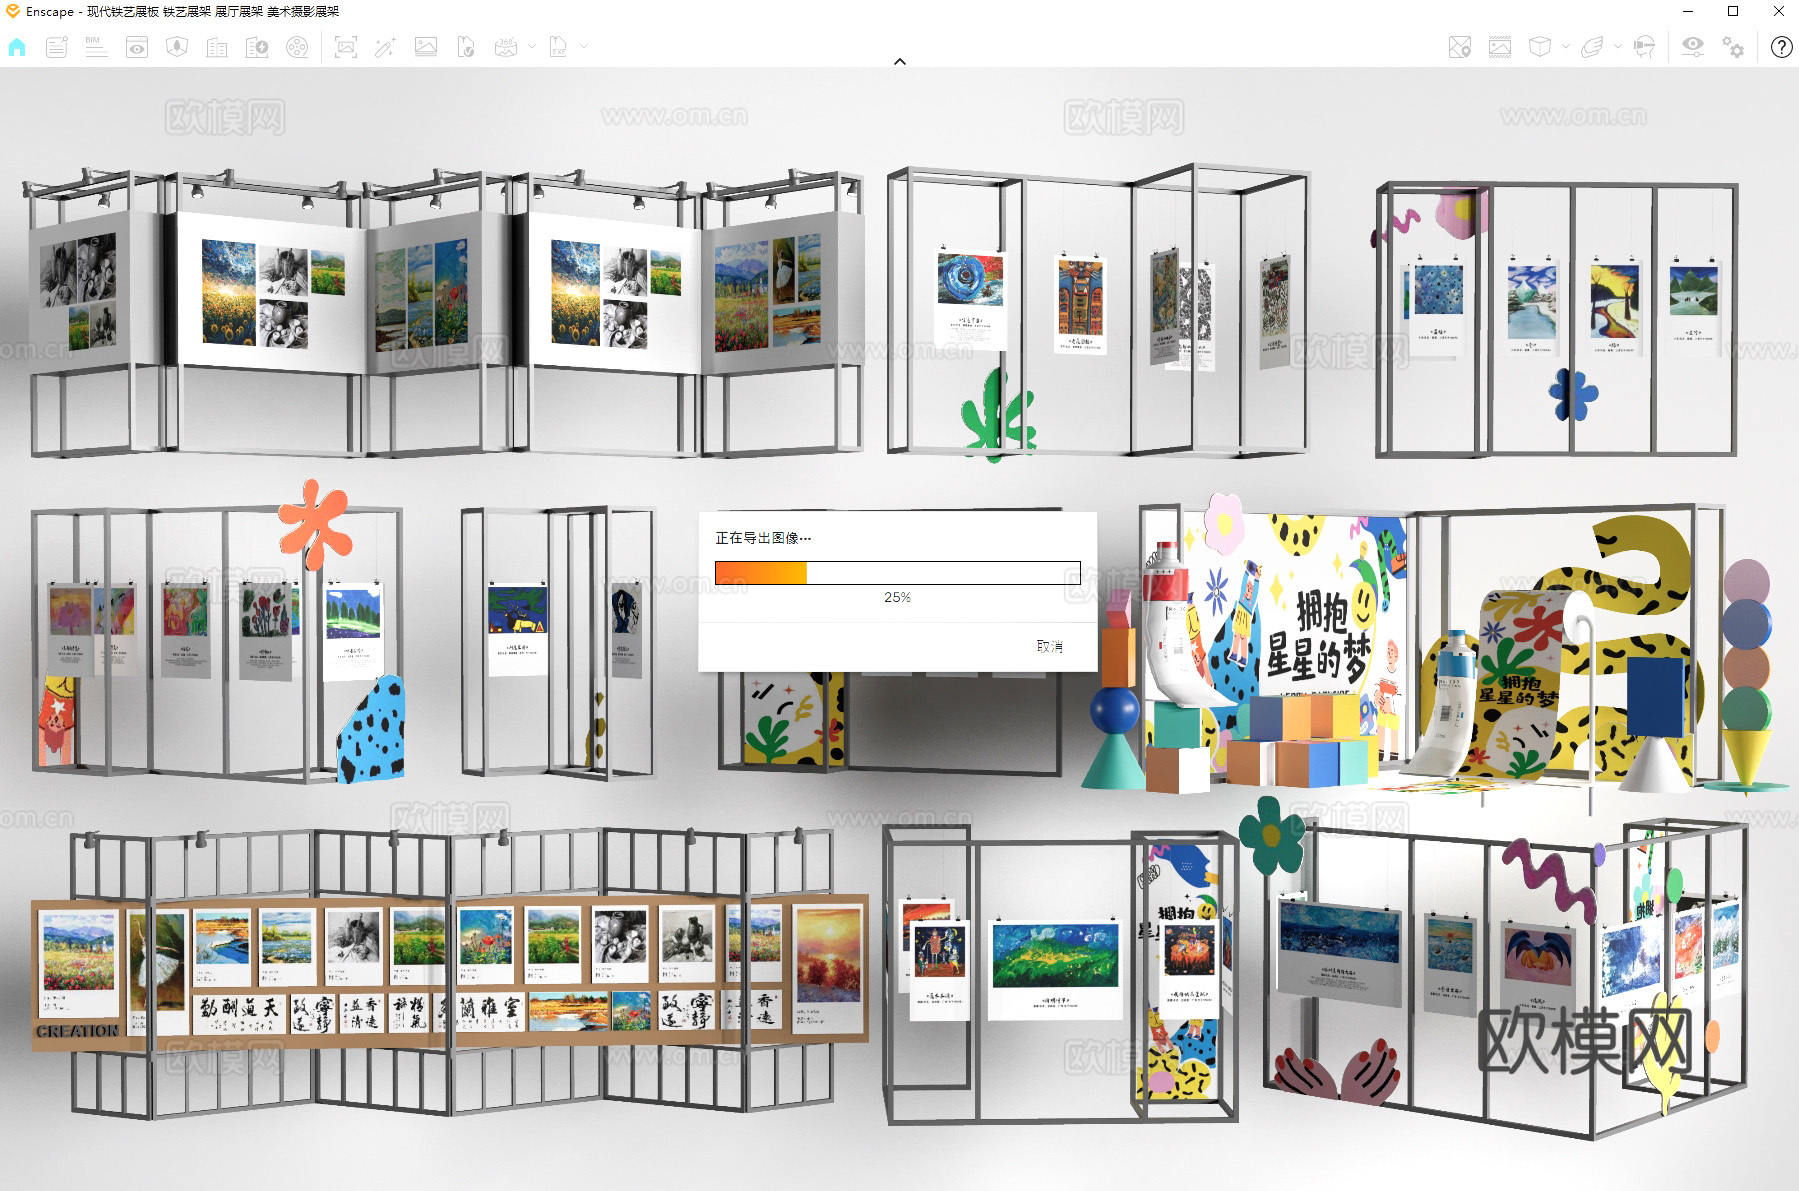Click the 取消 cancel button in export dialog
This screenshot has height=1191, width=1799.
1049,647
